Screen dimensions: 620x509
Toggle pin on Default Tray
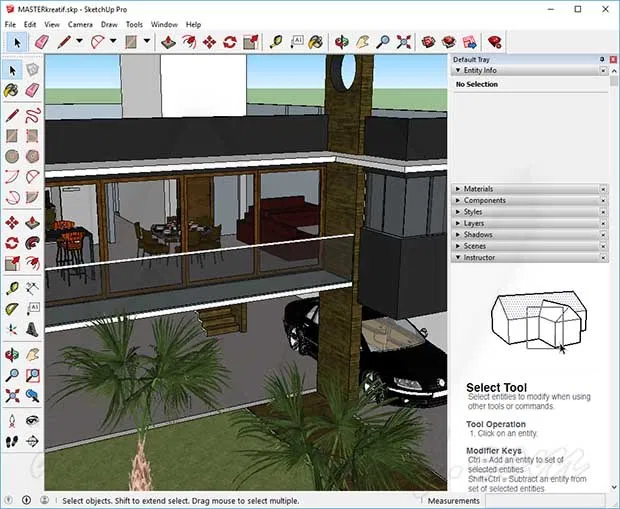click(602, 59)
